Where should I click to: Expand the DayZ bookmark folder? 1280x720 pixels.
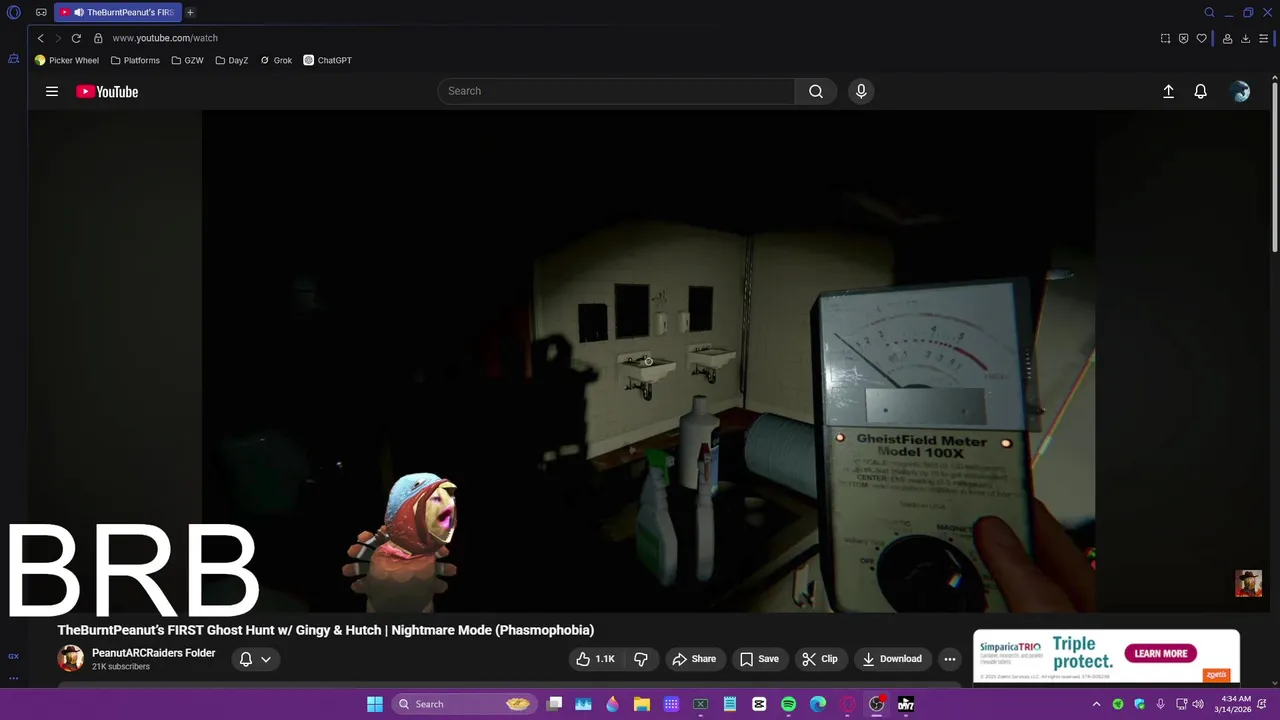click(x=231, y=60)
